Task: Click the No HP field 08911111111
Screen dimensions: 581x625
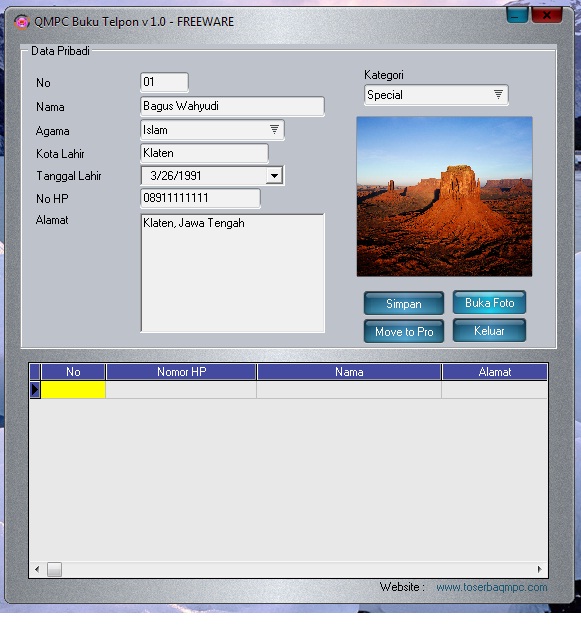Action: 200,198
